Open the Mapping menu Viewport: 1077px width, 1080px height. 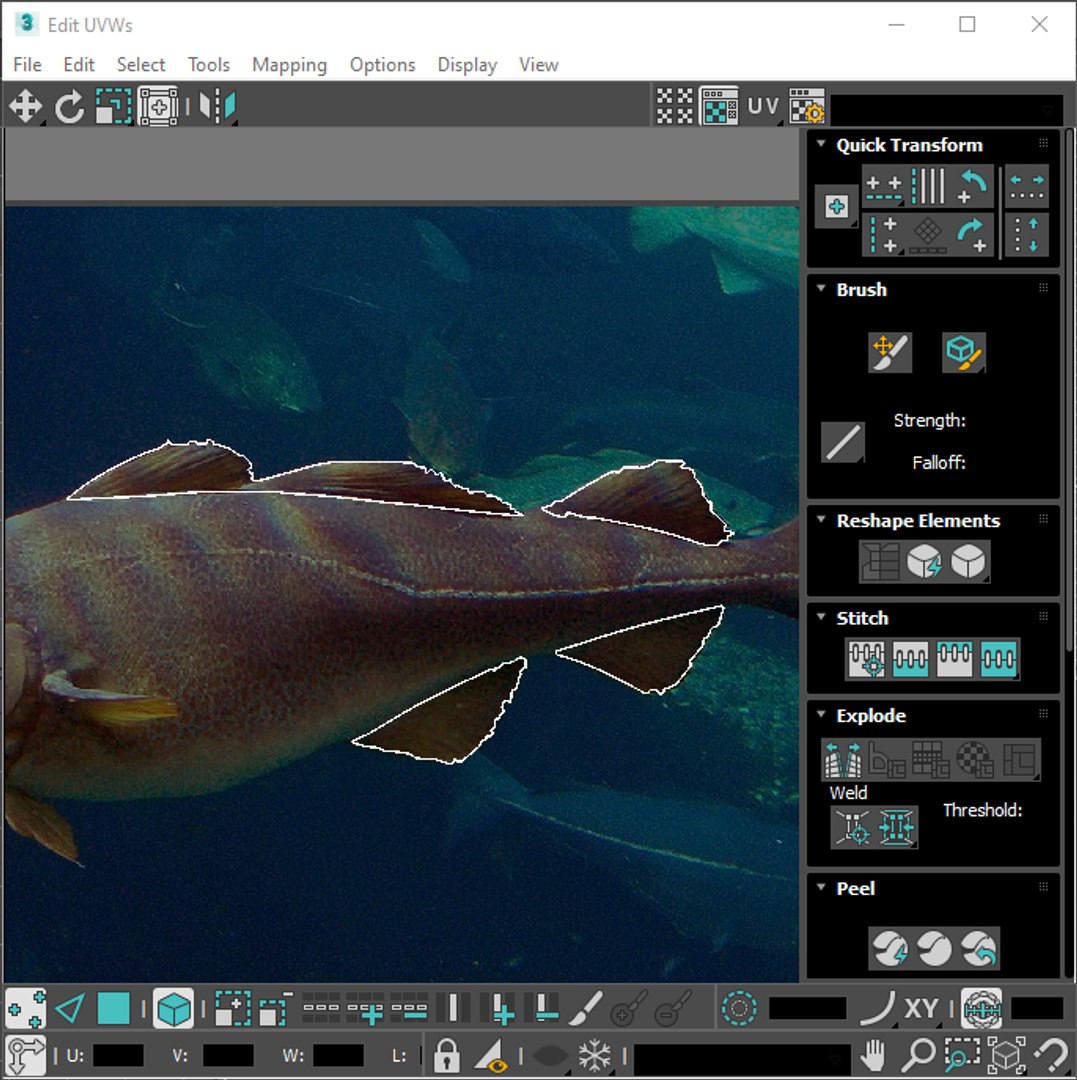pyautogui.click(x=289, y=65)
